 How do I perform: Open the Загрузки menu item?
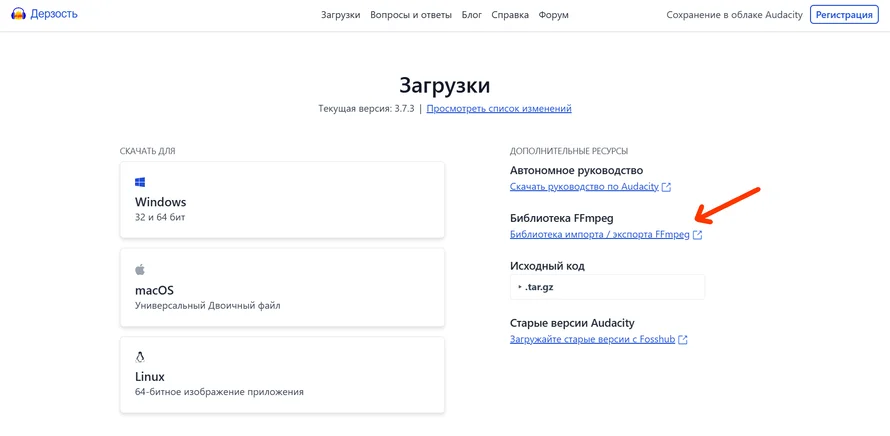(341, 15)
